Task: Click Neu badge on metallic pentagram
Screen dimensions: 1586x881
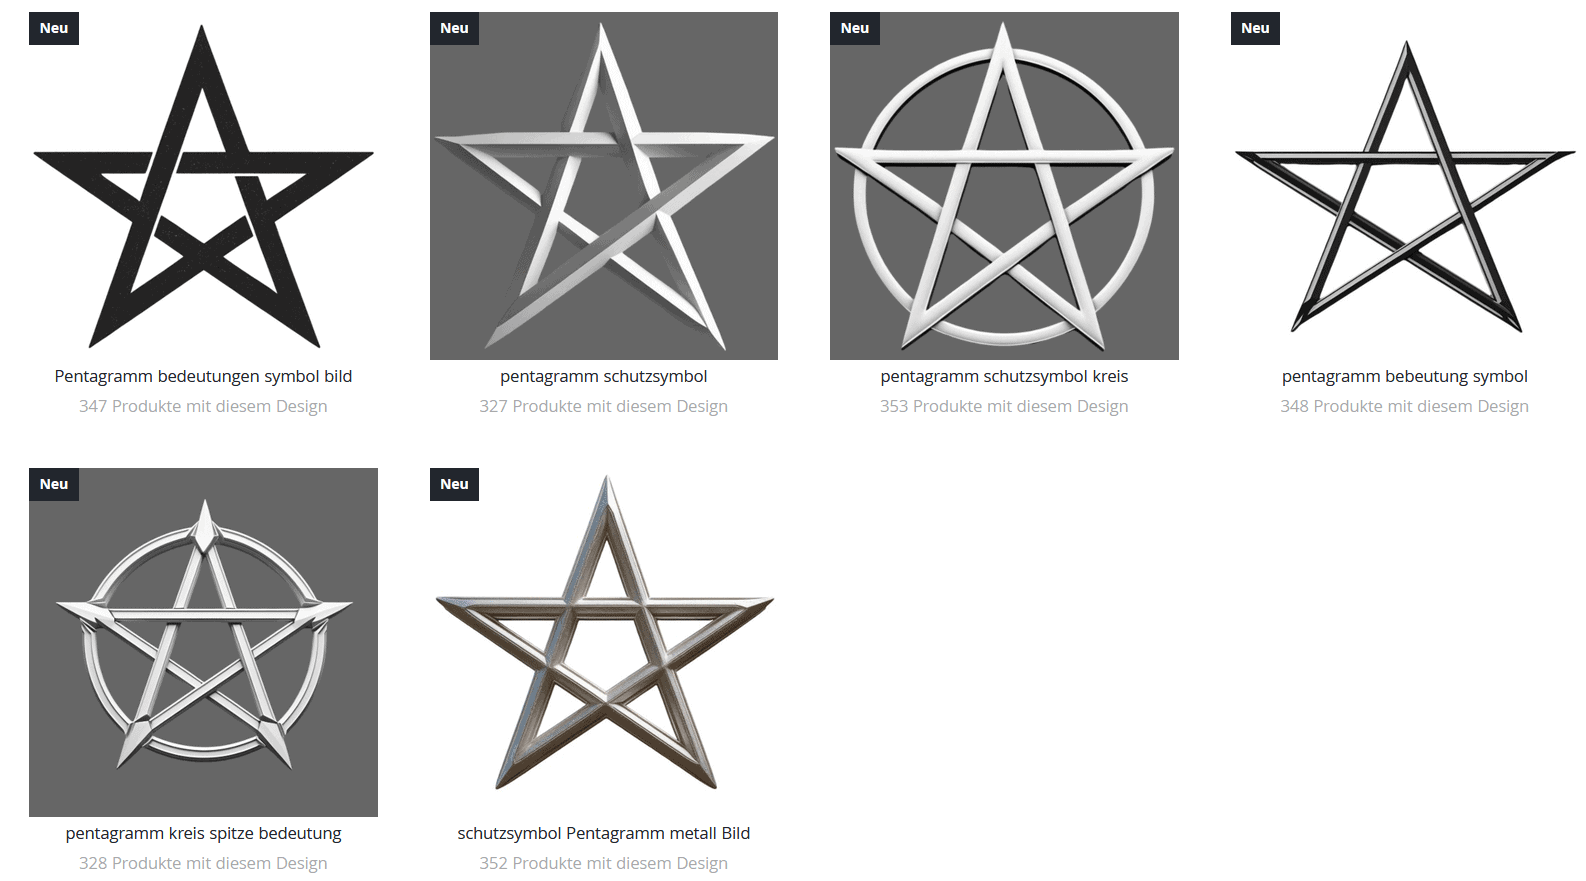Action: coord(454,484)
